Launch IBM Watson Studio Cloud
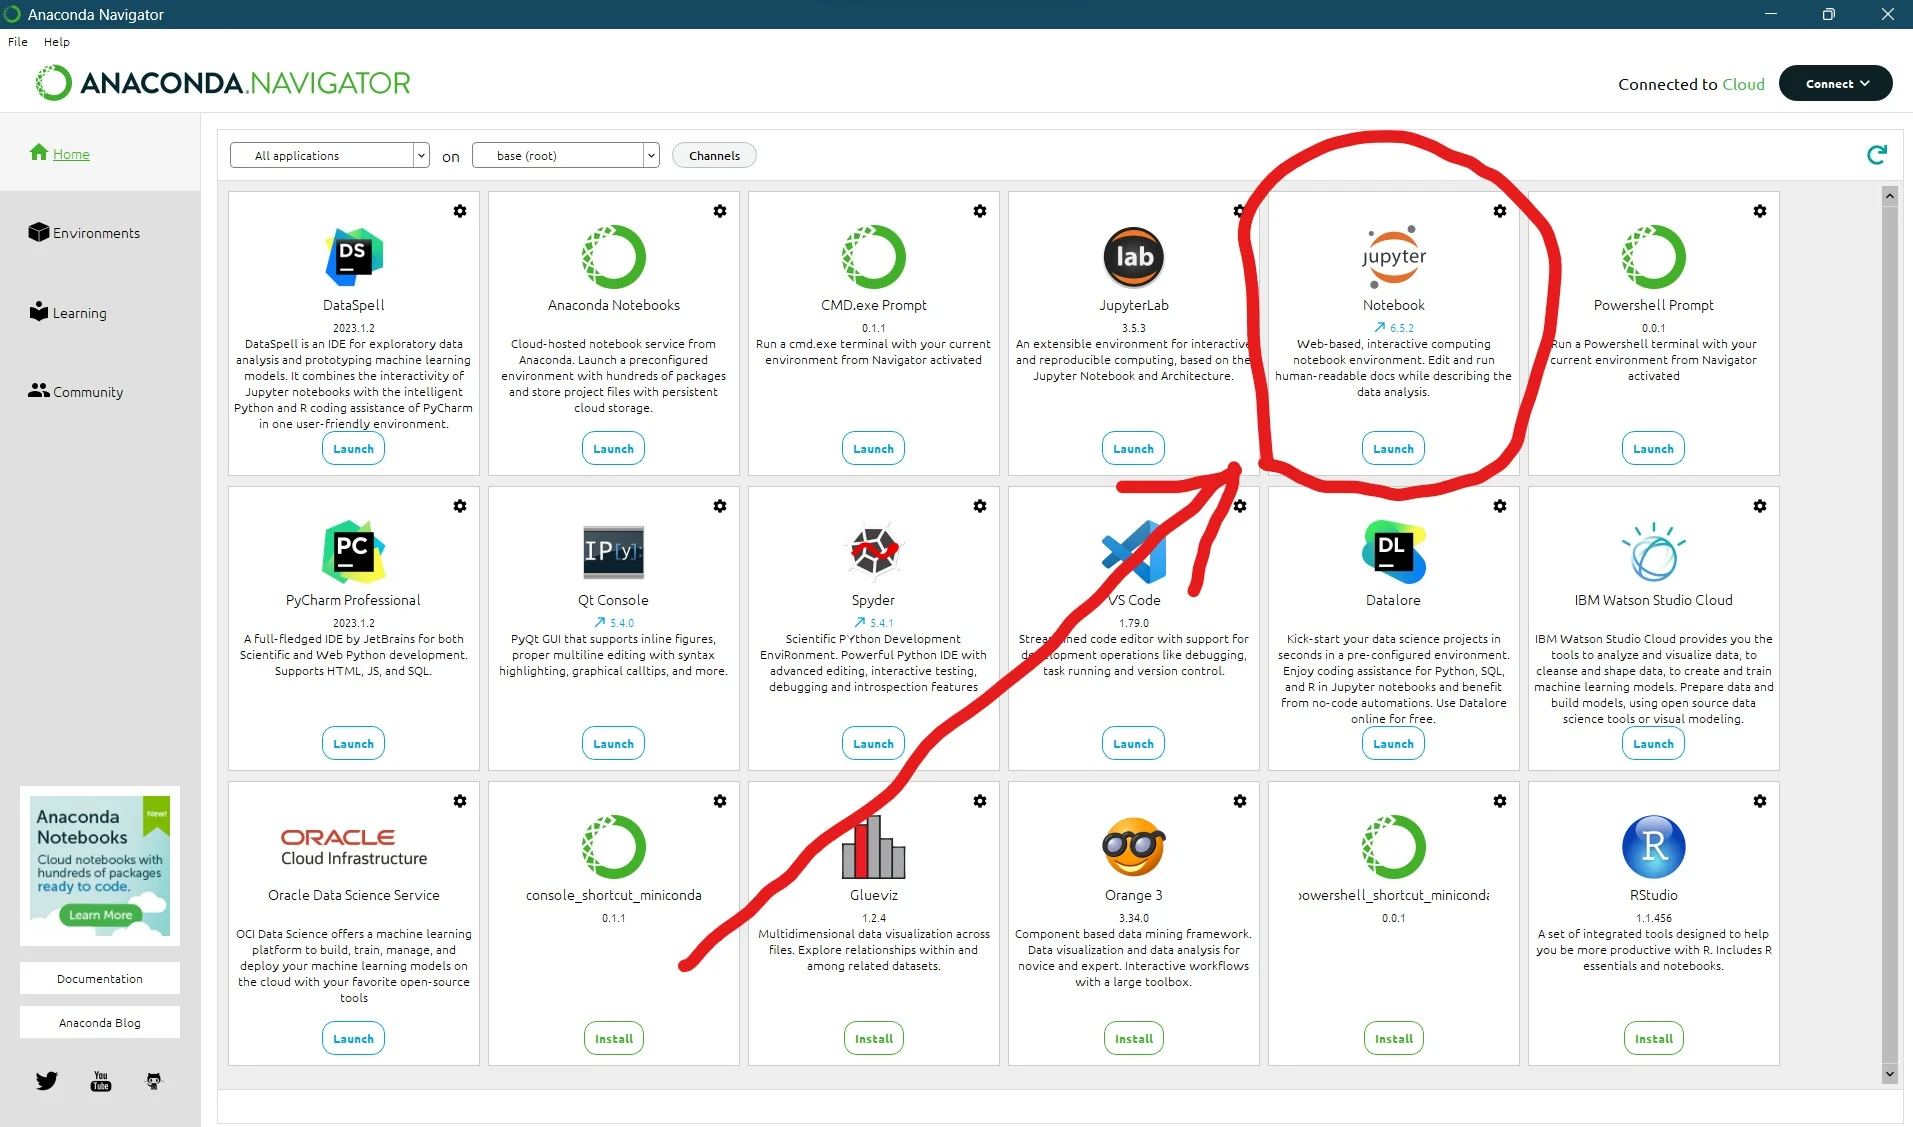This screenshot has height=1127, width=1913. (1654, 744)
